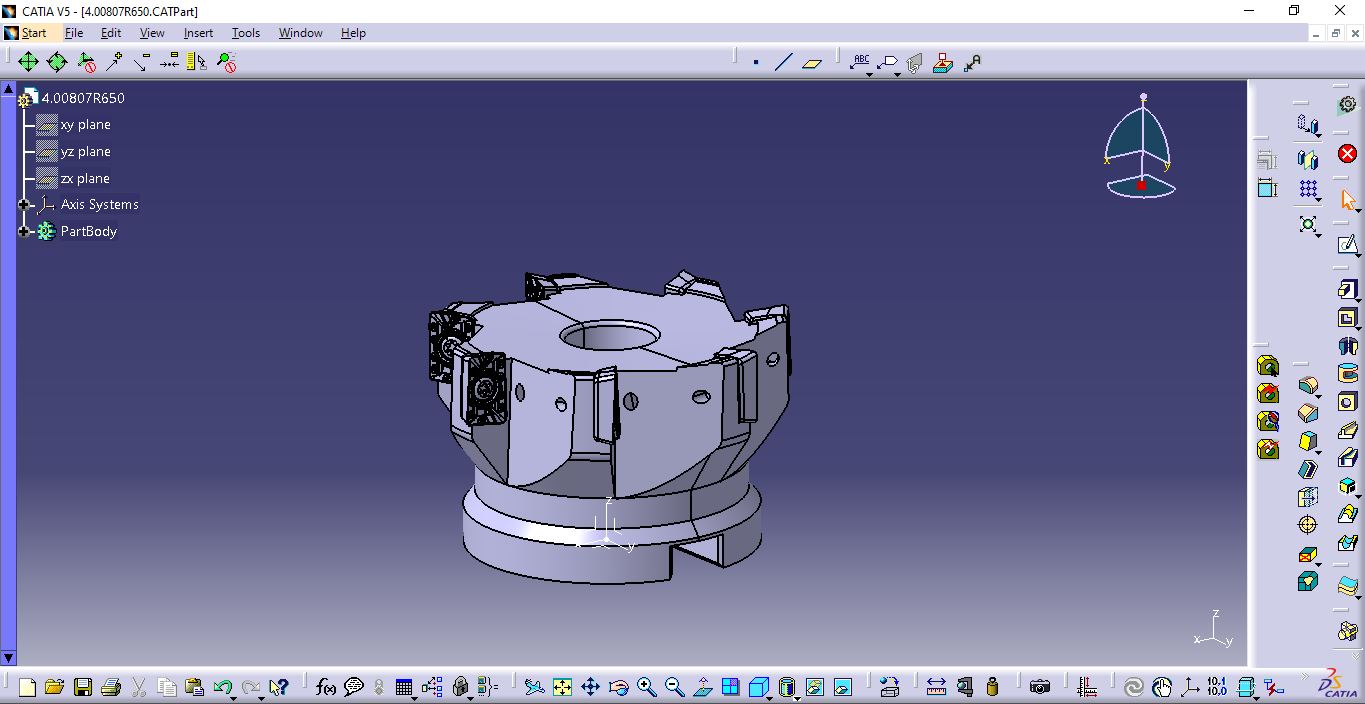
Task: Click the Plane creation icon
Action: (812, 62)
